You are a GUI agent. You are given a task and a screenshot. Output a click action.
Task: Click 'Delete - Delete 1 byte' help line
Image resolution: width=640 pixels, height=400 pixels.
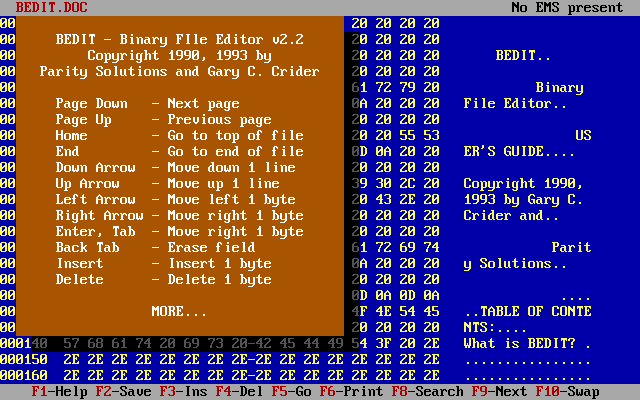point(164,280)
